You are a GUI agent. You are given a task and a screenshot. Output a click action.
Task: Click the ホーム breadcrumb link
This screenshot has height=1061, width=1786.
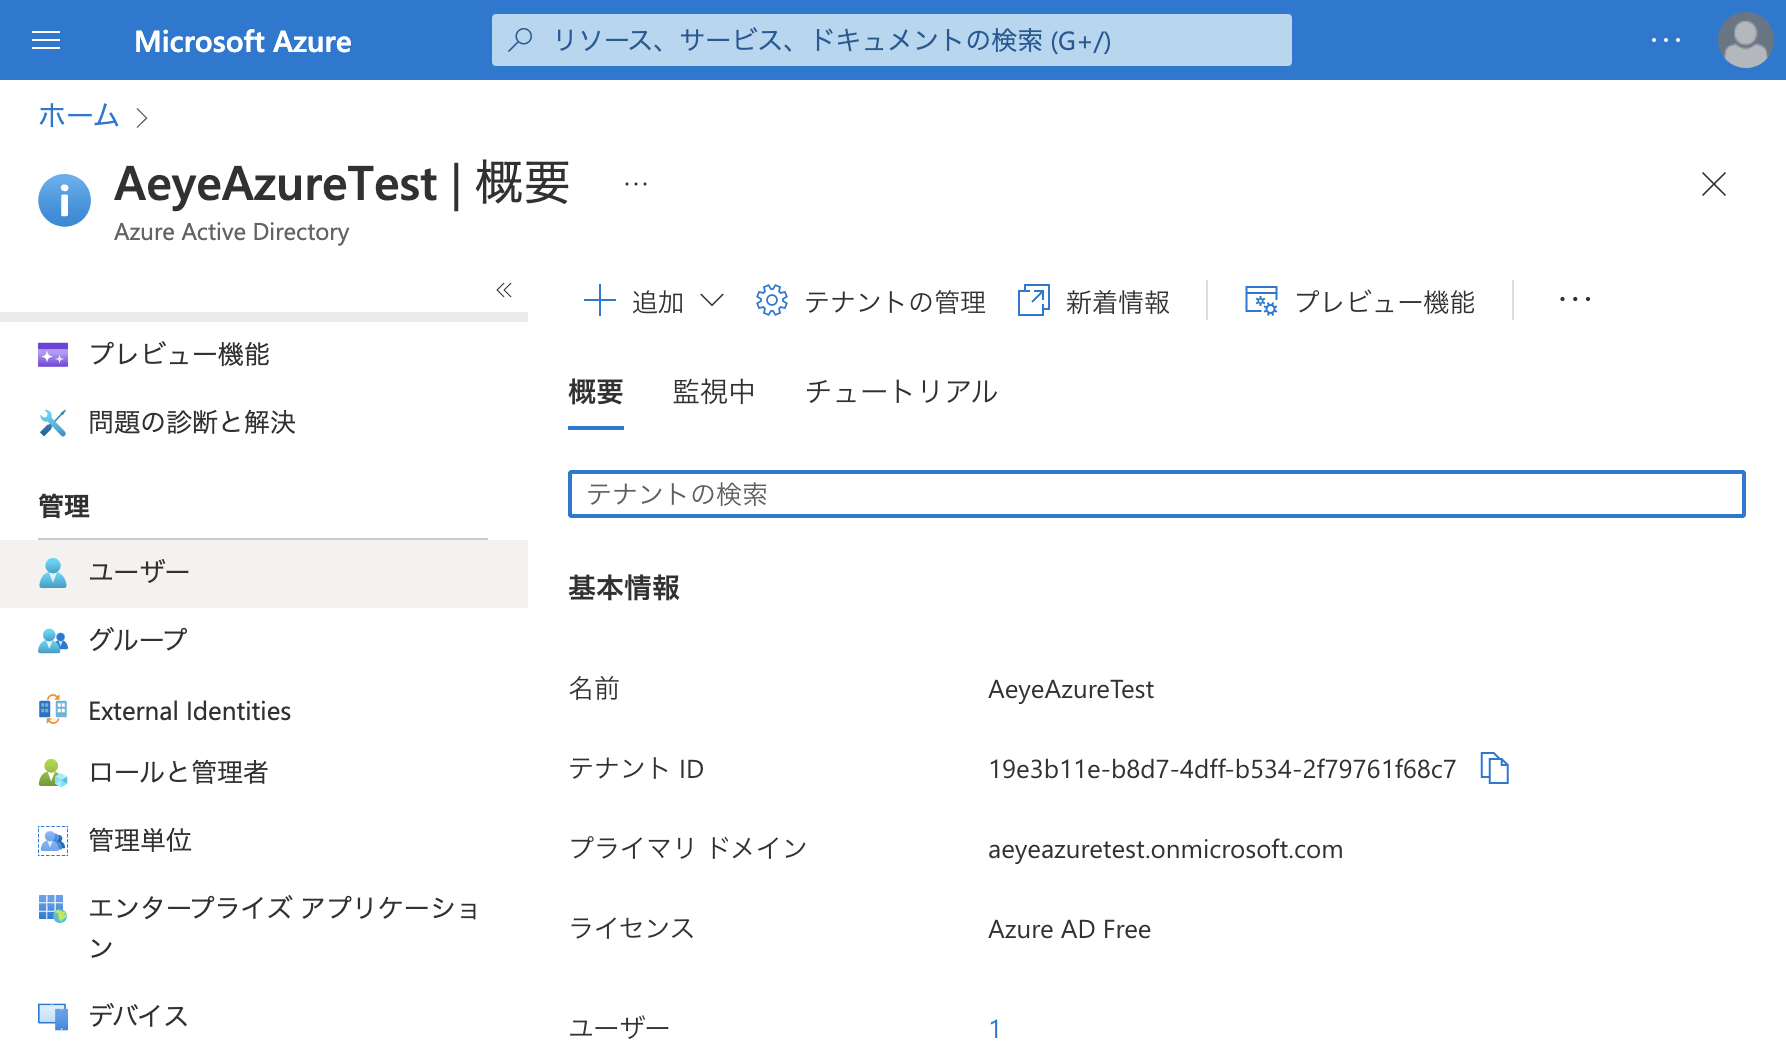click(78, 116)
